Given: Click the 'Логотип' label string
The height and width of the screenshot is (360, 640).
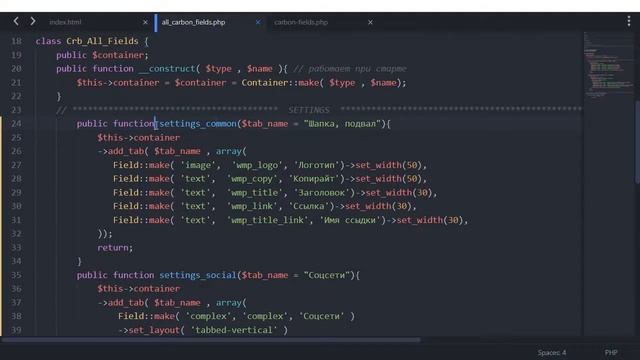Looking at the screenshot, I should pyautogui.click(x=317, y=165).
